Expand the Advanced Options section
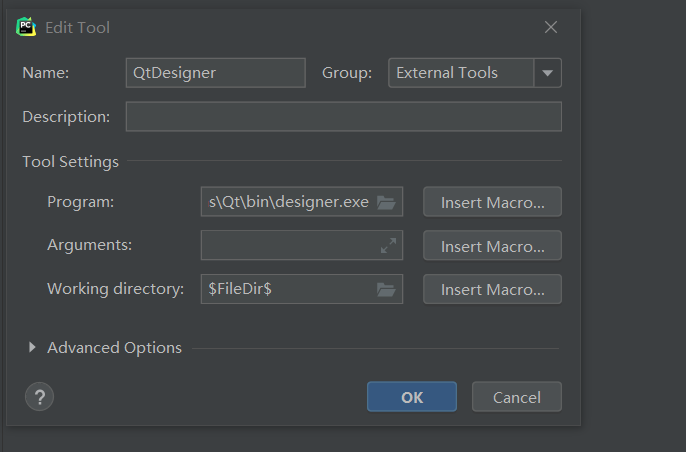Viewport: 686px width, 452px height. tap(32, 348)
